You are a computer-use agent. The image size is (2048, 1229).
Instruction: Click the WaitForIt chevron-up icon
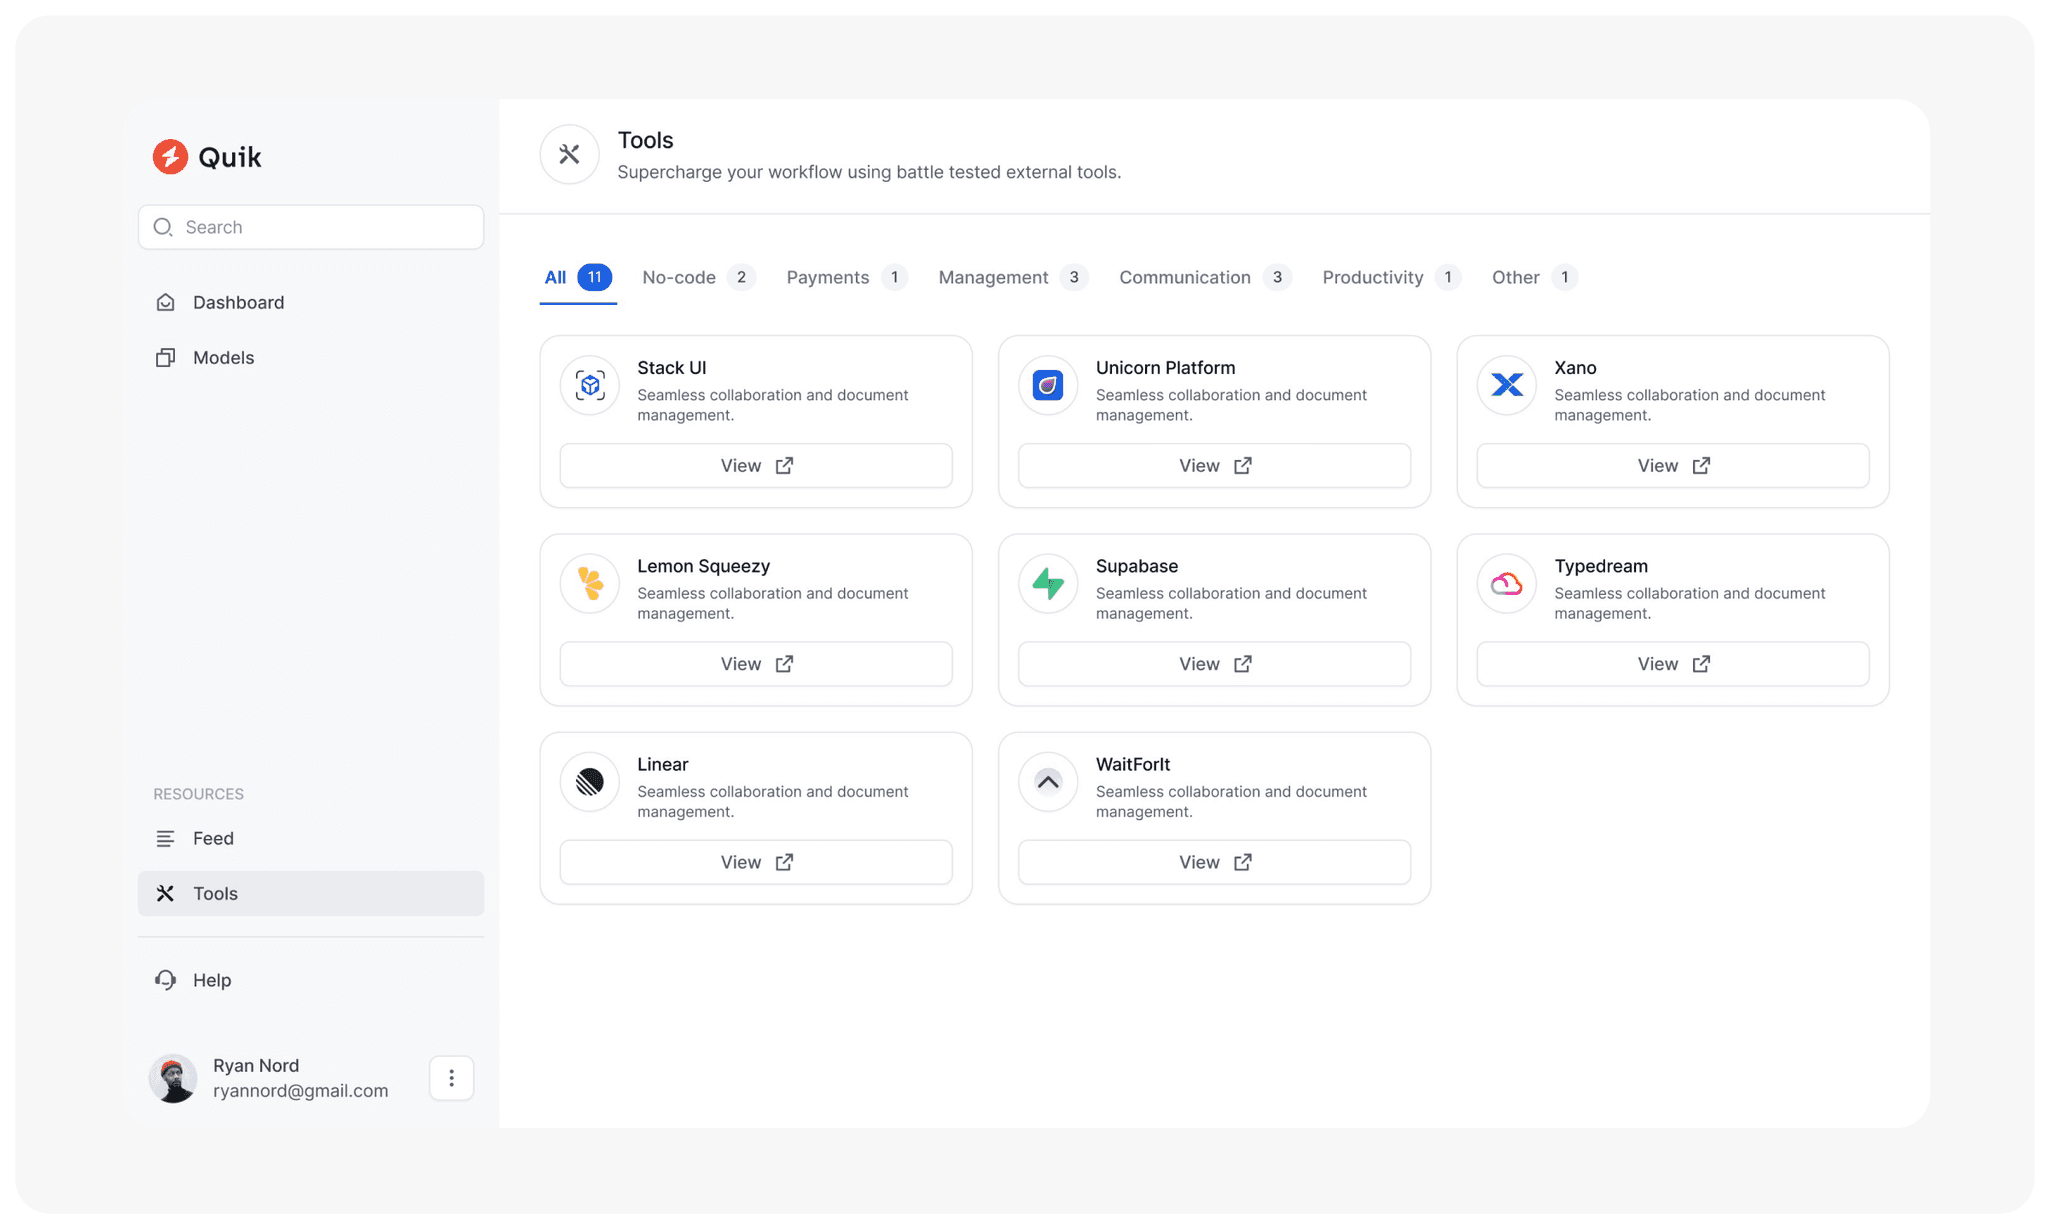[1048, 781]
